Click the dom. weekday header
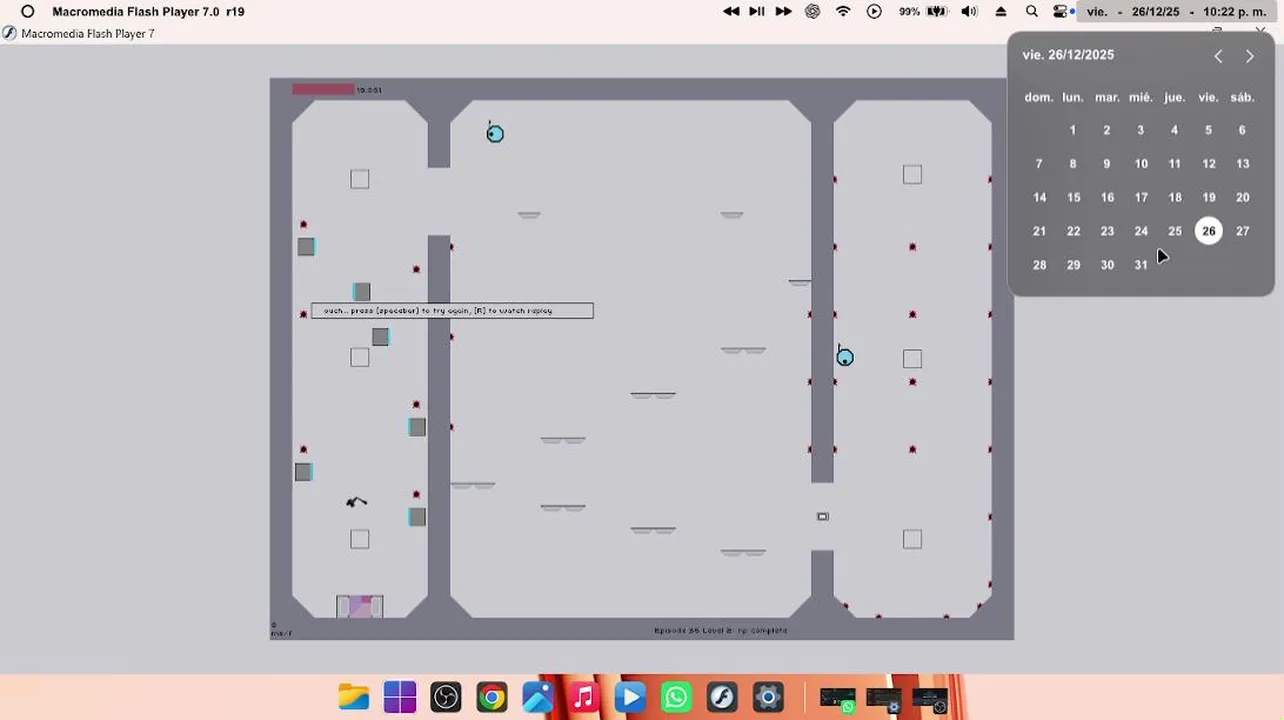 point(1039,97)
